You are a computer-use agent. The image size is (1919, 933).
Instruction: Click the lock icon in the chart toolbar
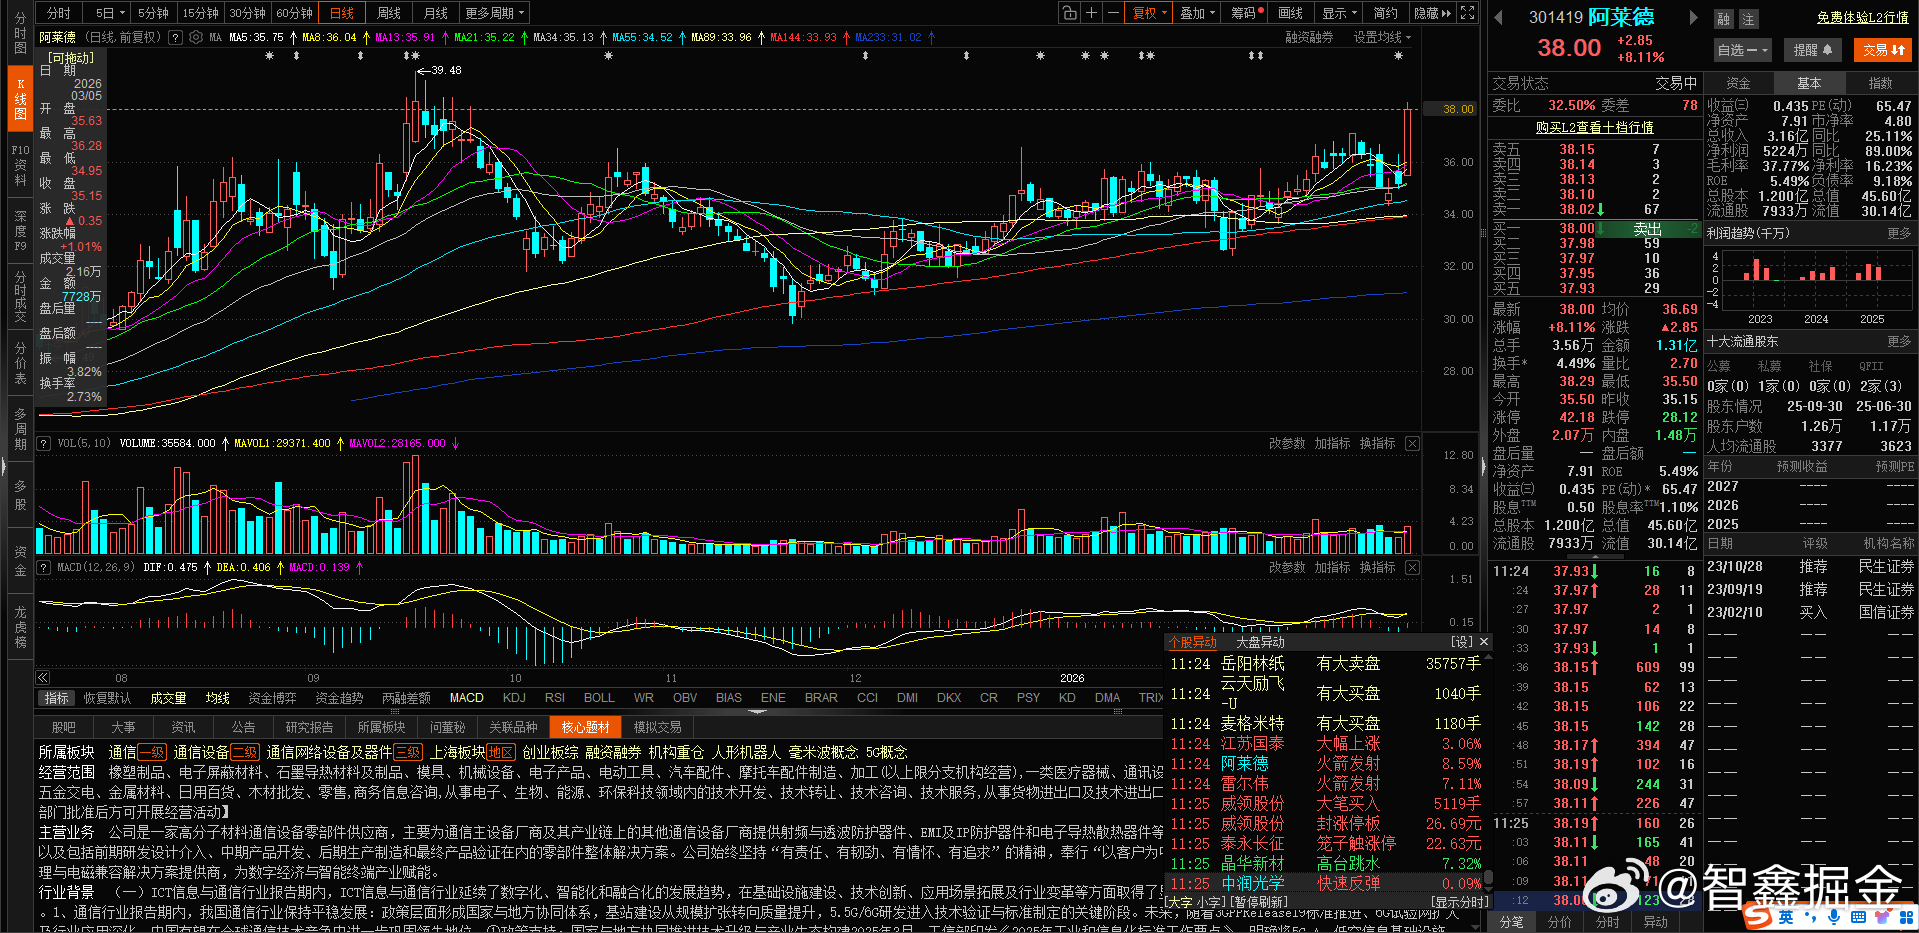coord(1070,13)
